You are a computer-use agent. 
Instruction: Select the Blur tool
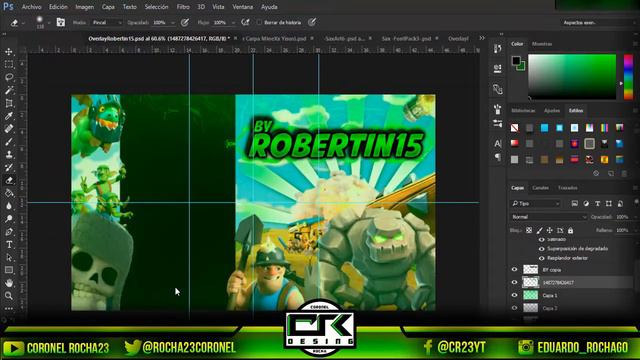[9, 206]
